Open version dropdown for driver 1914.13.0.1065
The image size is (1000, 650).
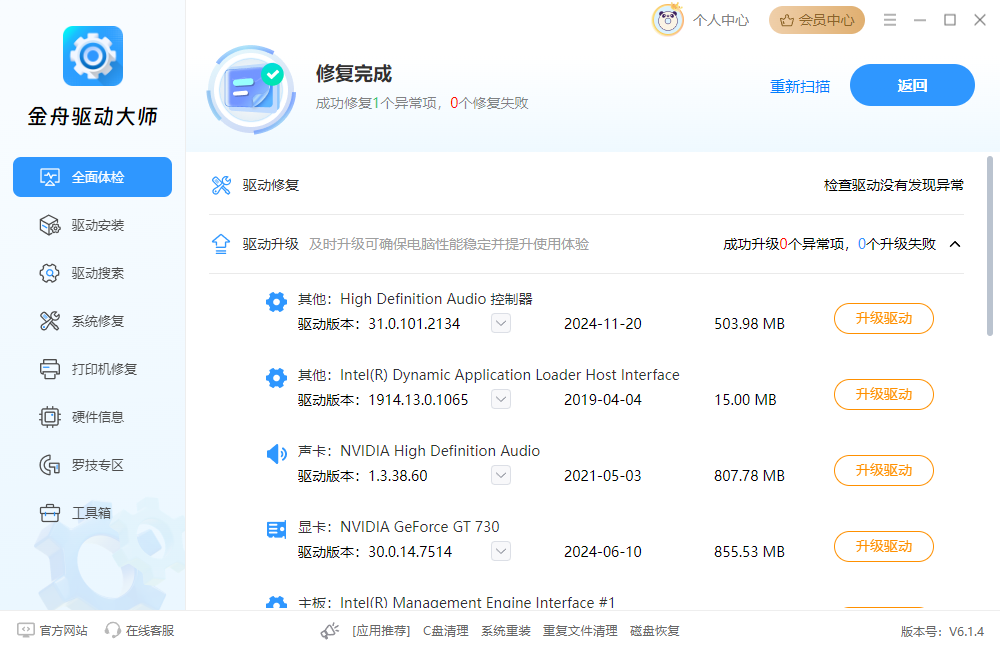tap(501, 399)
